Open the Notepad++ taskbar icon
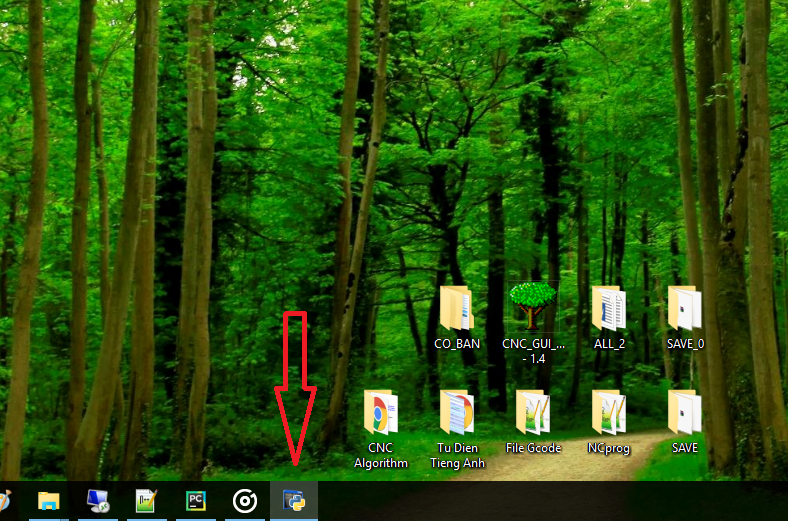Viewport: 788px width, 521px height. (147, 501)
